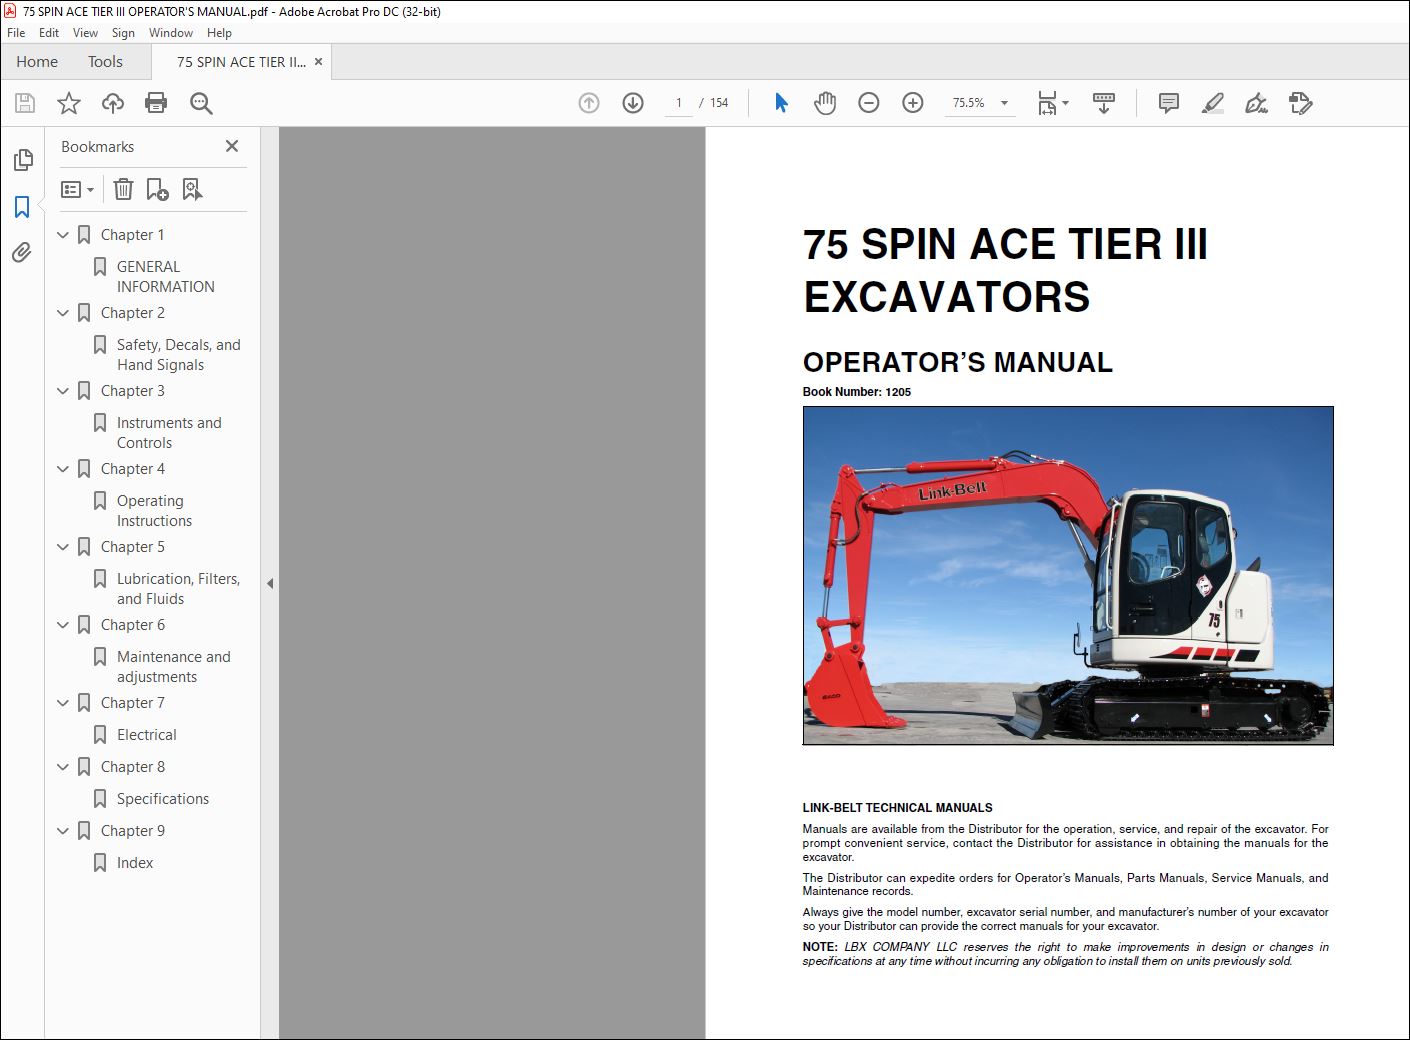Collapse the Chapter 8 bookmark
The image size is (1410, 1040).
[63, 767]
